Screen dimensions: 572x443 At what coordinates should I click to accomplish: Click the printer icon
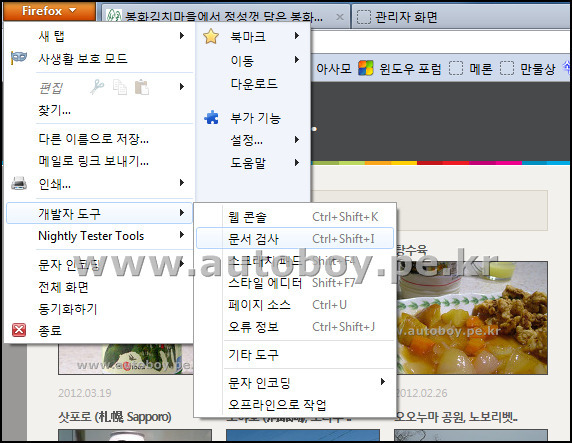pyautogui.click(x=19, y=183)
